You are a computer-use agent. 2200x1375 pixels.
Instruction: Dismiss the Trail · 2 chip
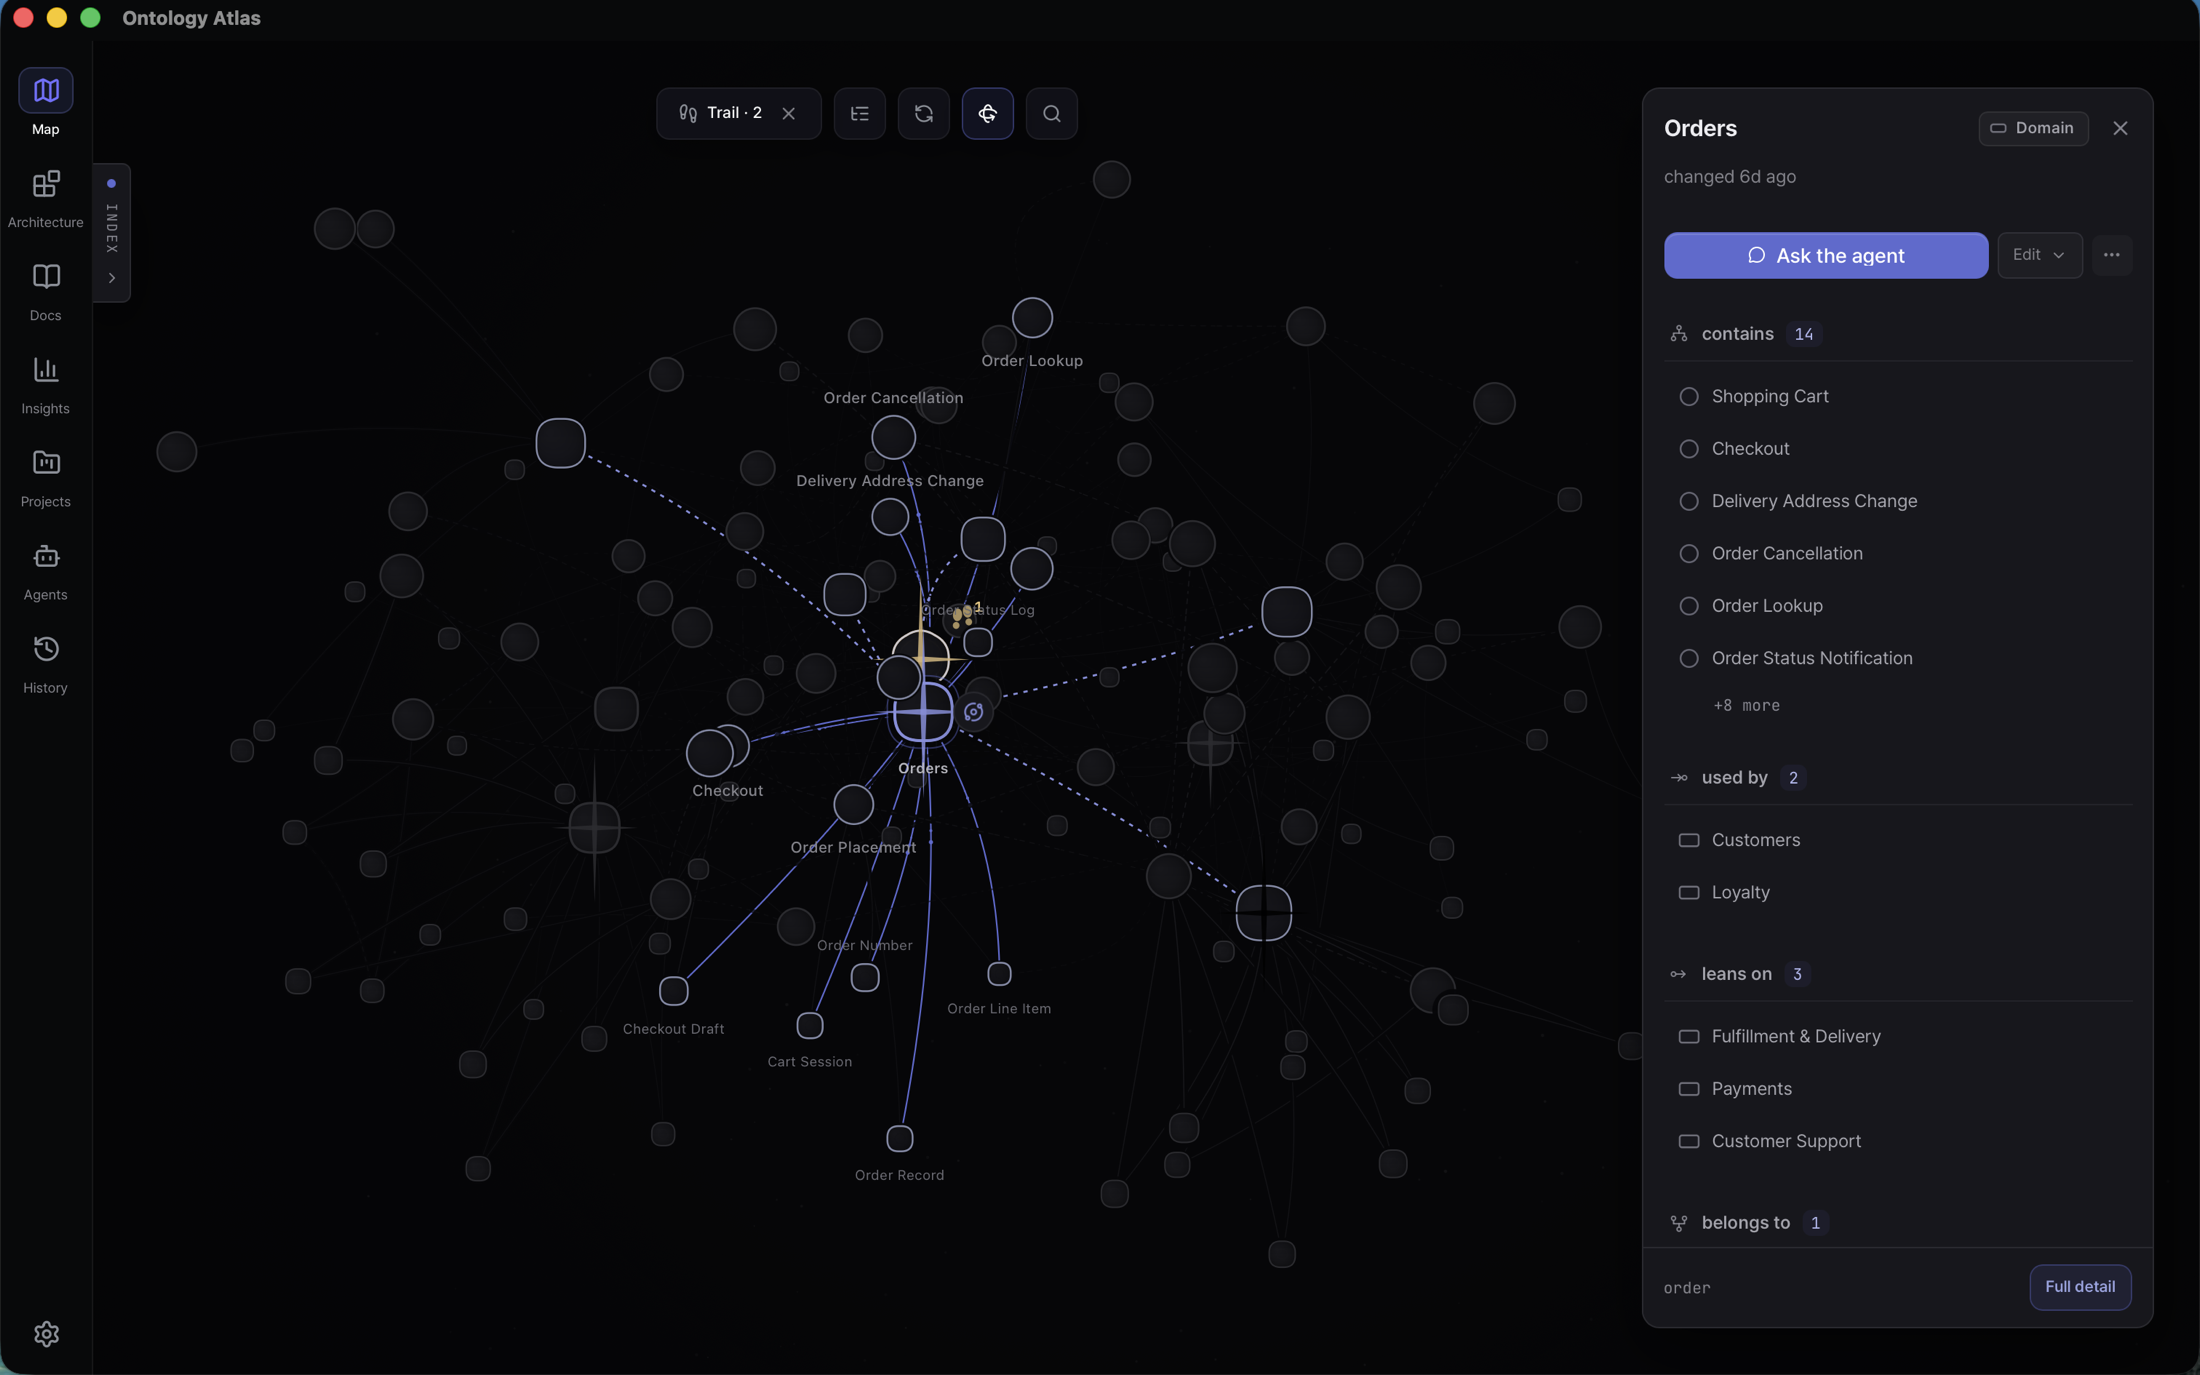pyautogui.click(x=789, y=113)
